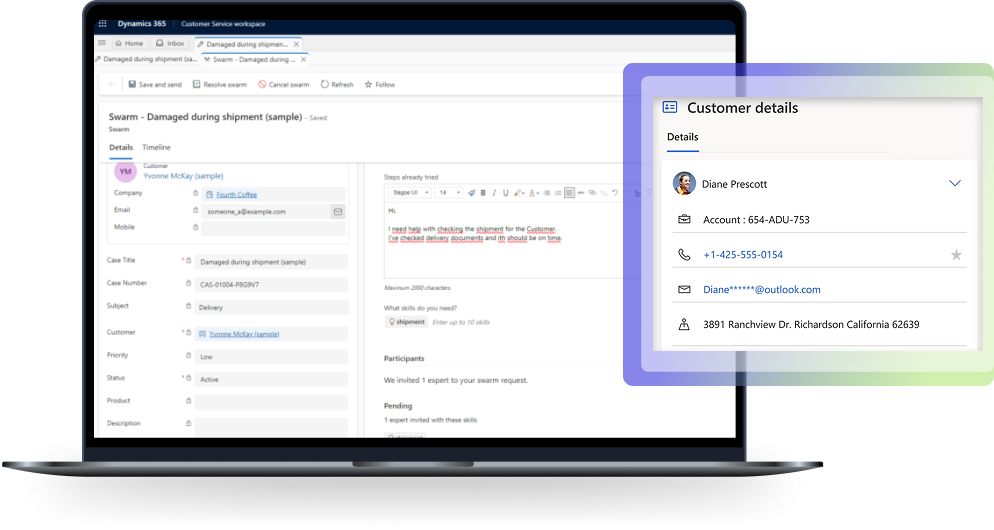994x530 pixels.
Task: Refresh the swarm record
Action: pyautogui.click(x=337, y=85)
